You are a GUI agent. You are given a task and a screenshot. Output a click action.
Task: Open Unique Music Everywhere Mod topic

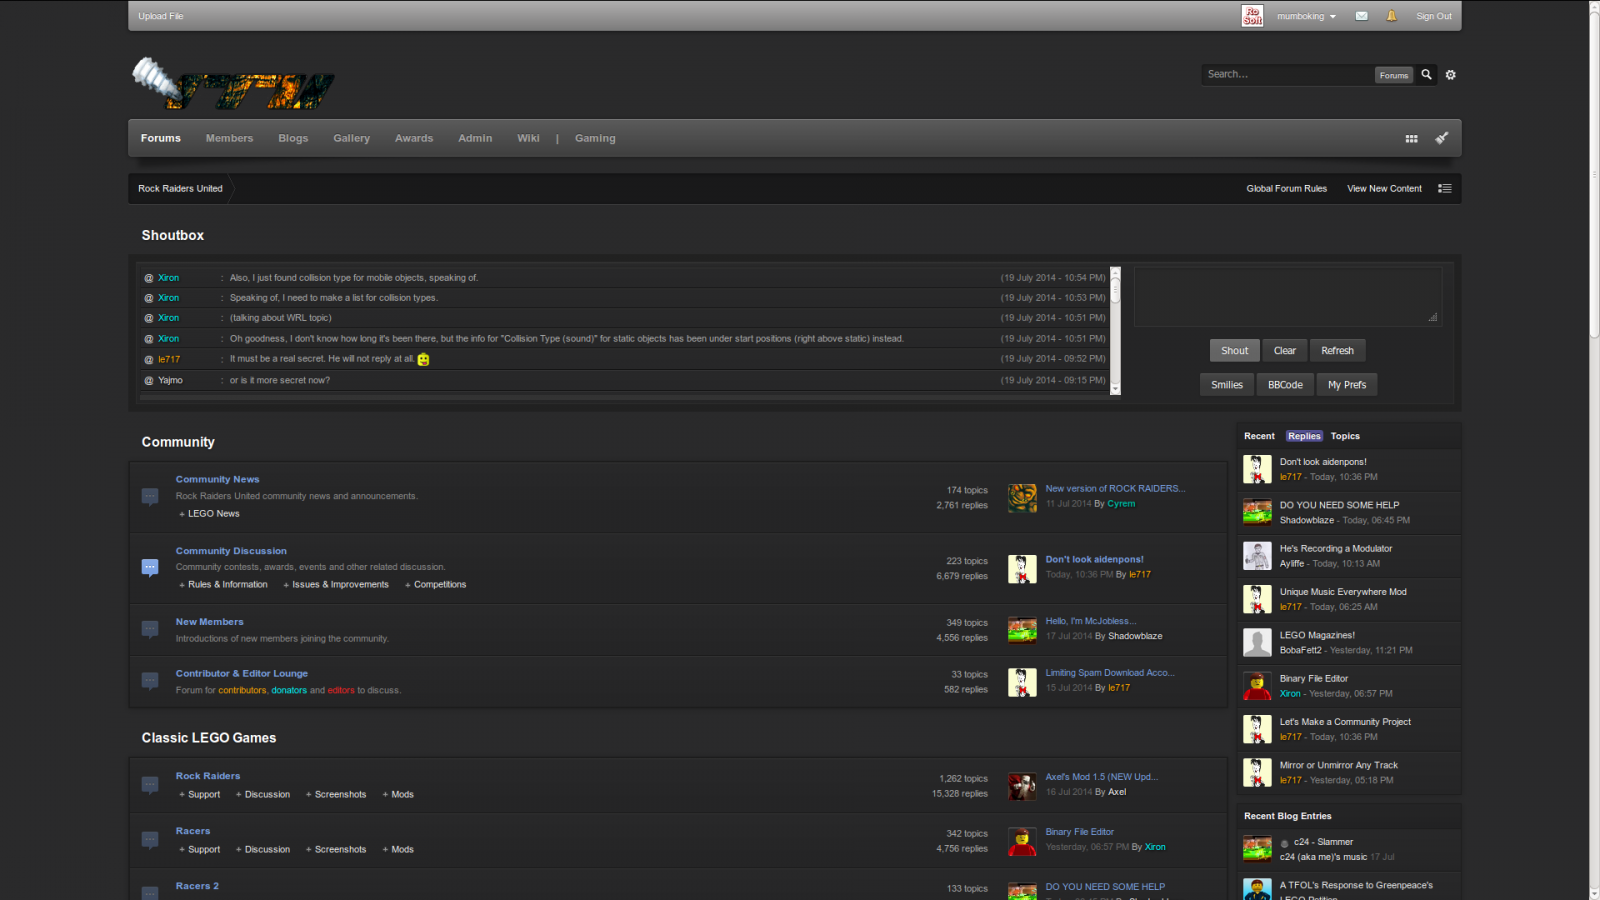point(1343,592)
